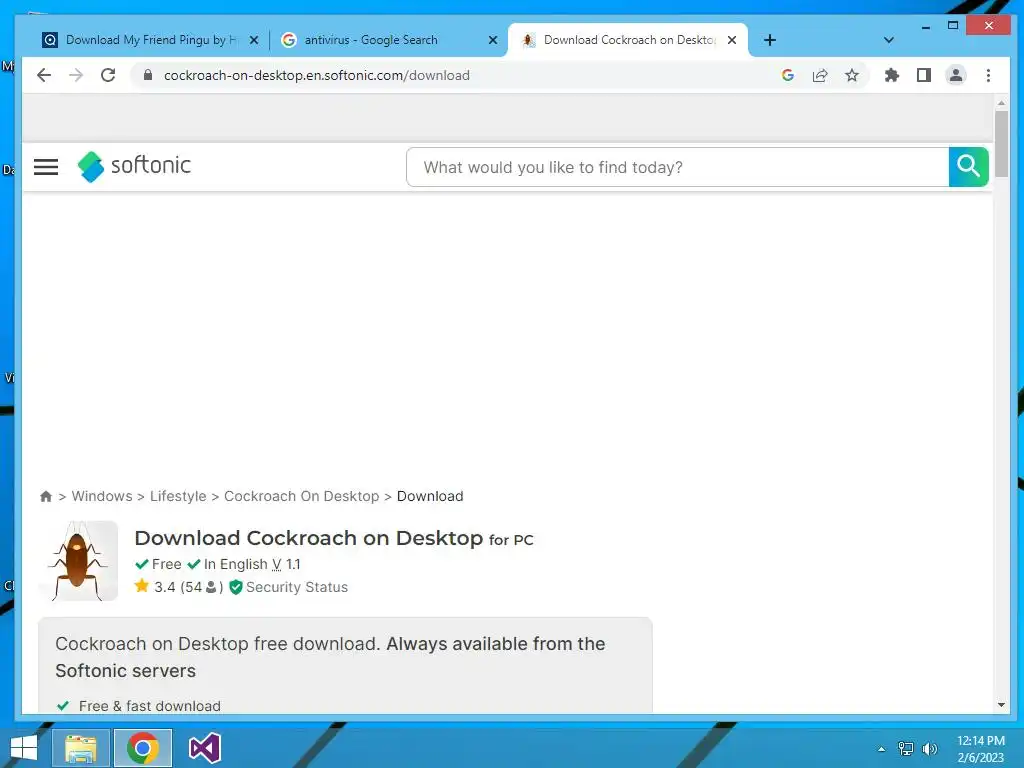This screenshot has width=1024, height=768.
Task: Click the version 1.1 label
Action: point(286,564)
